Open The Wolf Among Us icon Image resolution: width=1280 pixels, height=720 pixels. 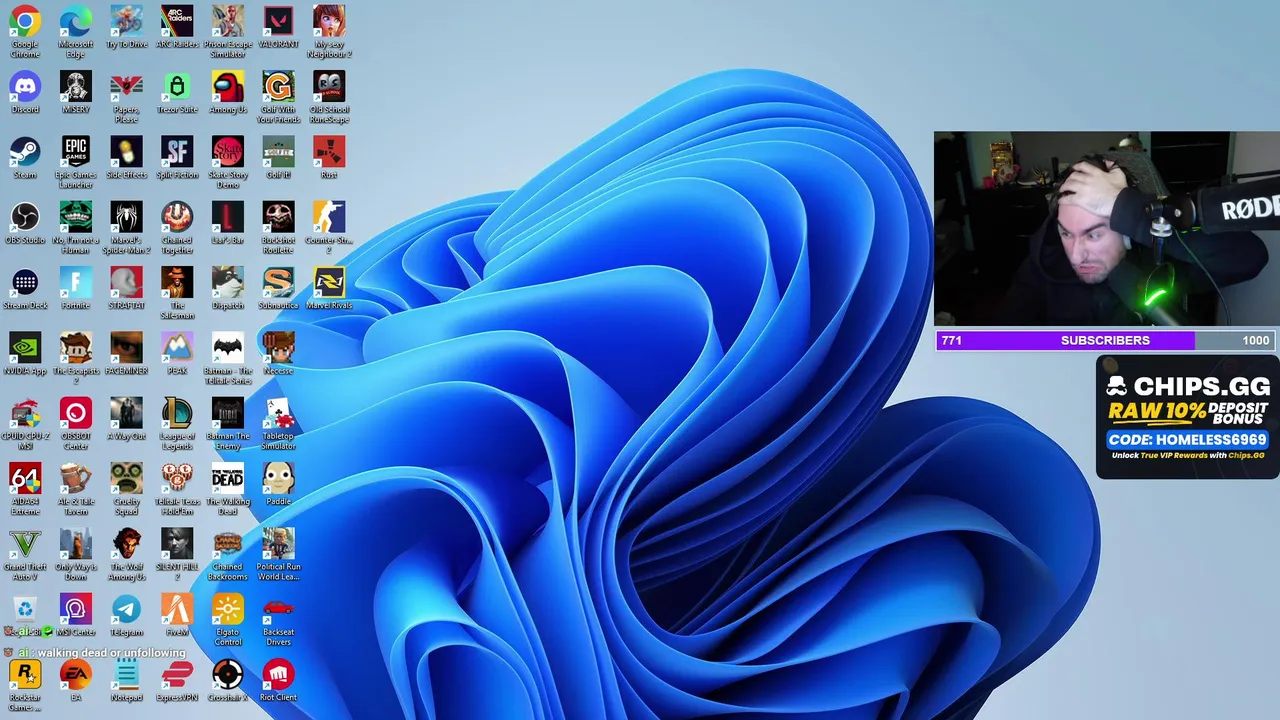click(126, 544)
